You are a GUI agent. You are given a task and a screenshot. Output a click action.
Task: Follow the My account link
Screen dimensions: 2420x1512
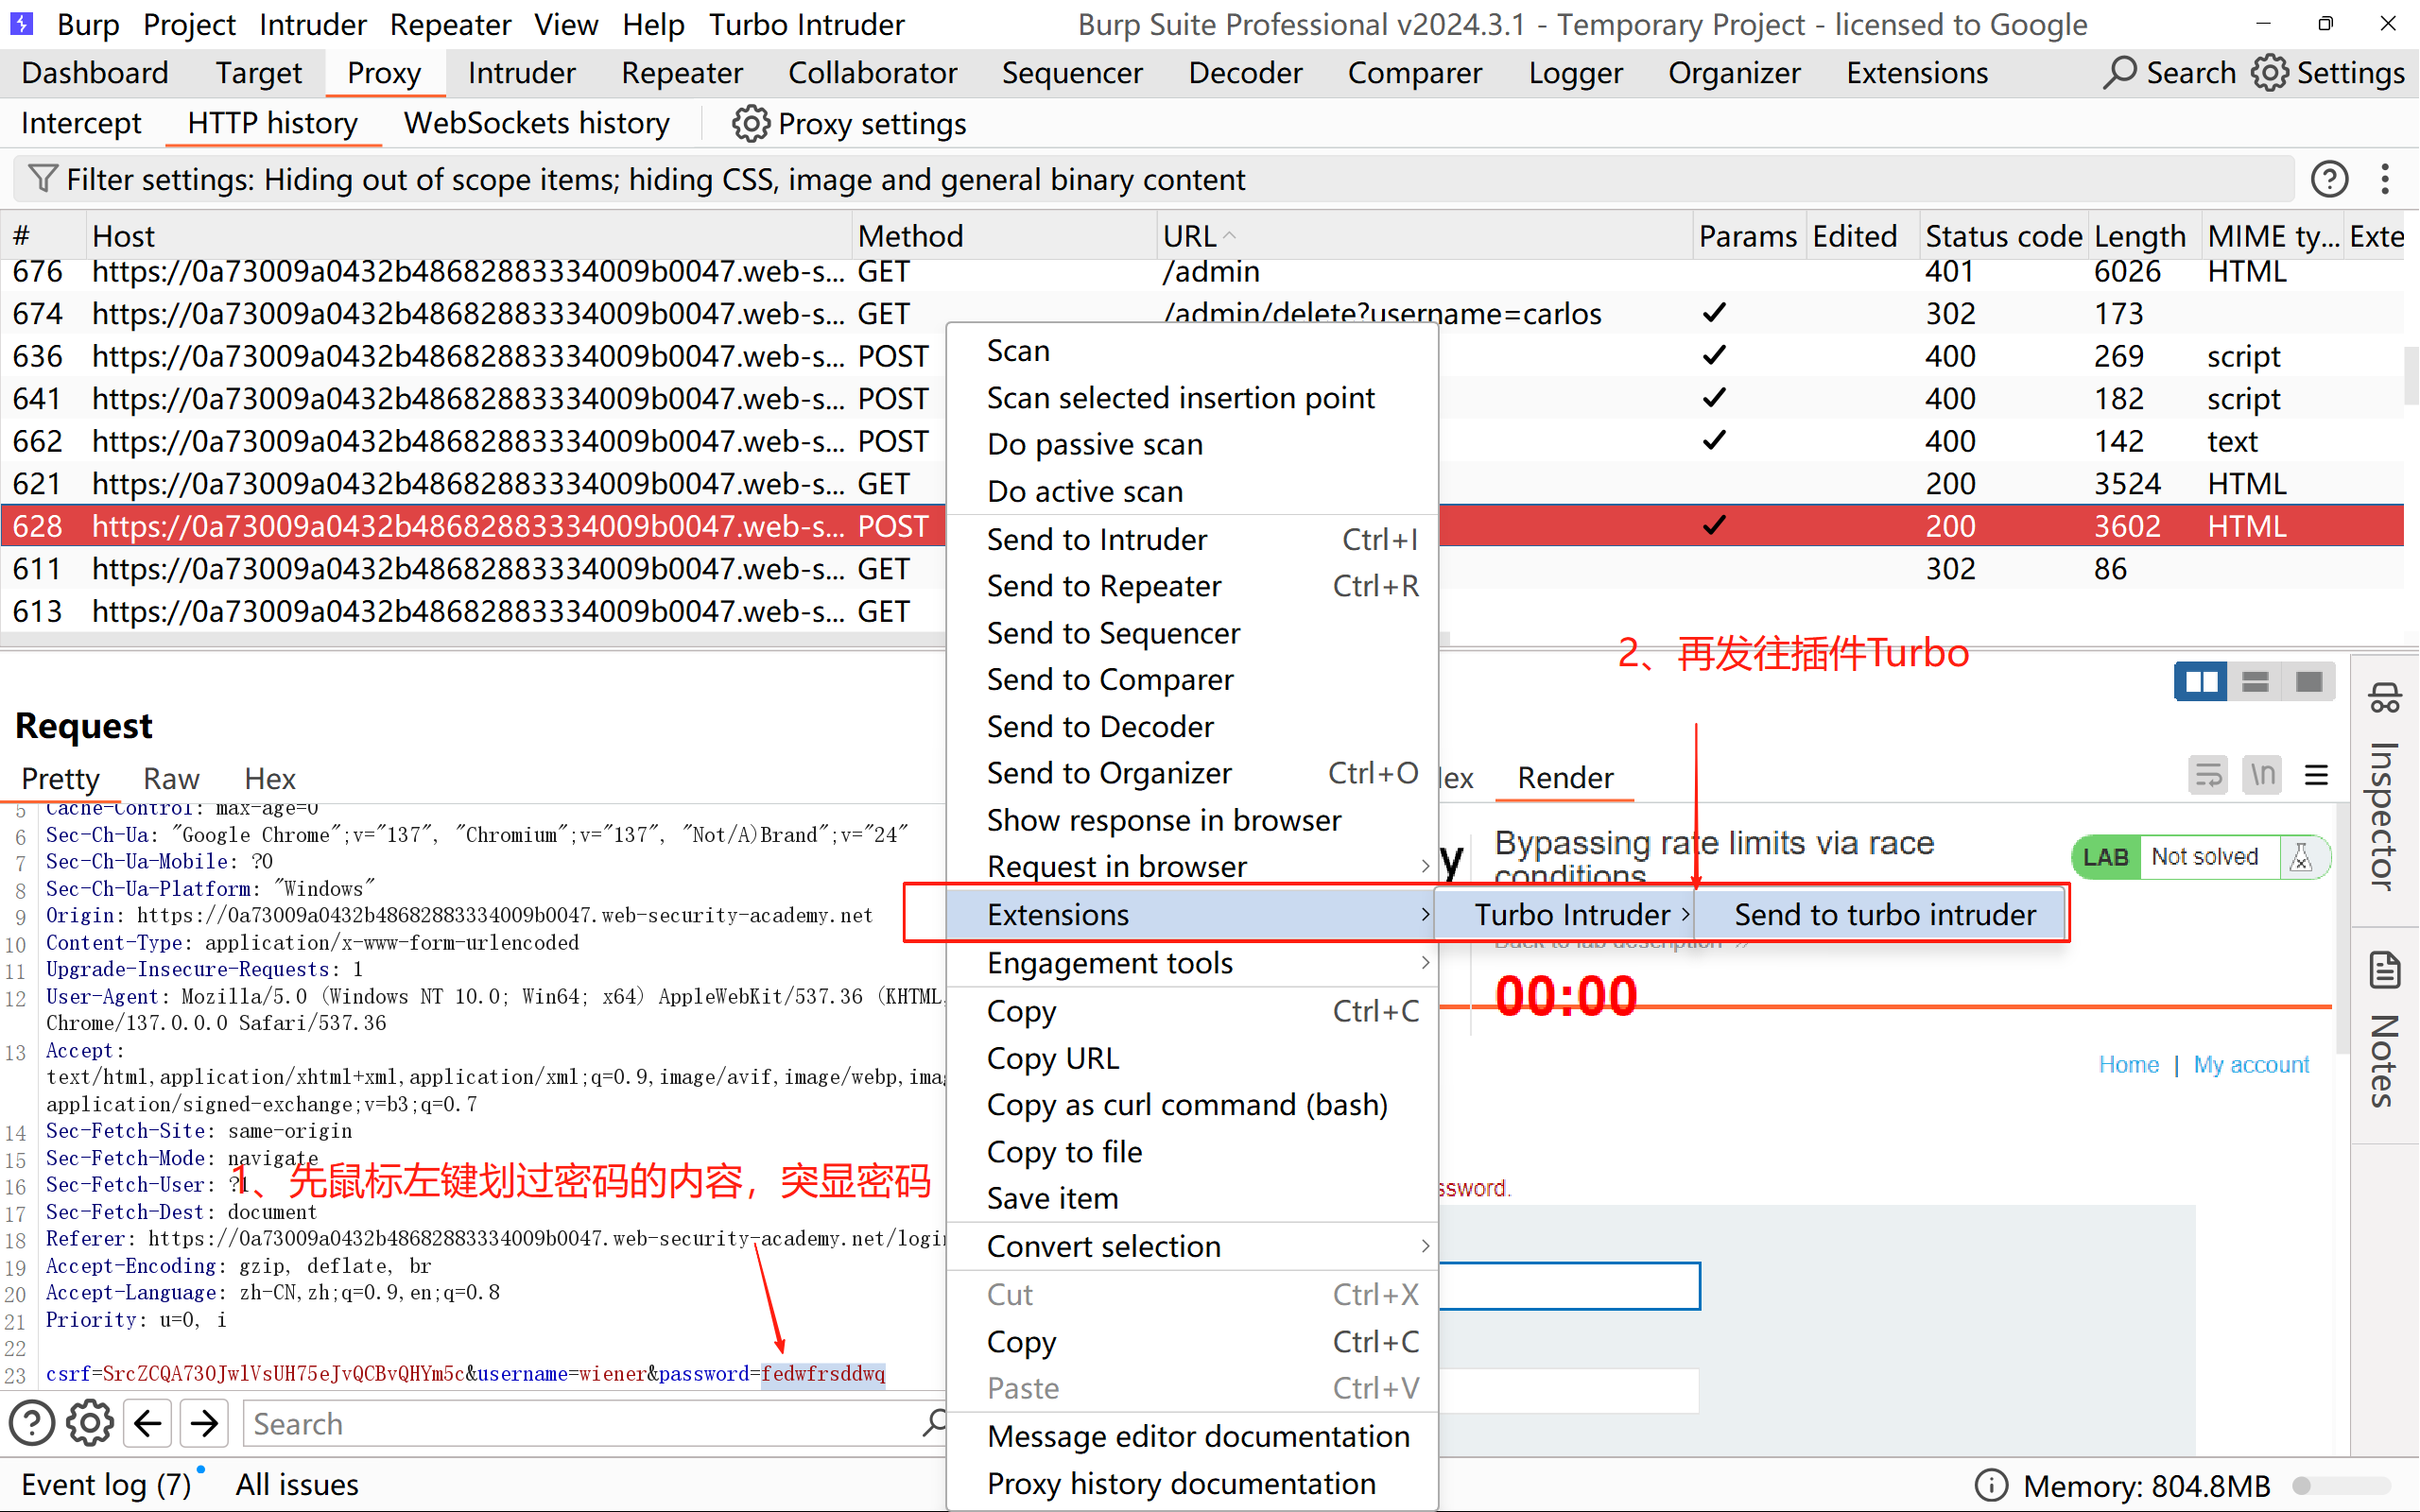(2251, 1065)
